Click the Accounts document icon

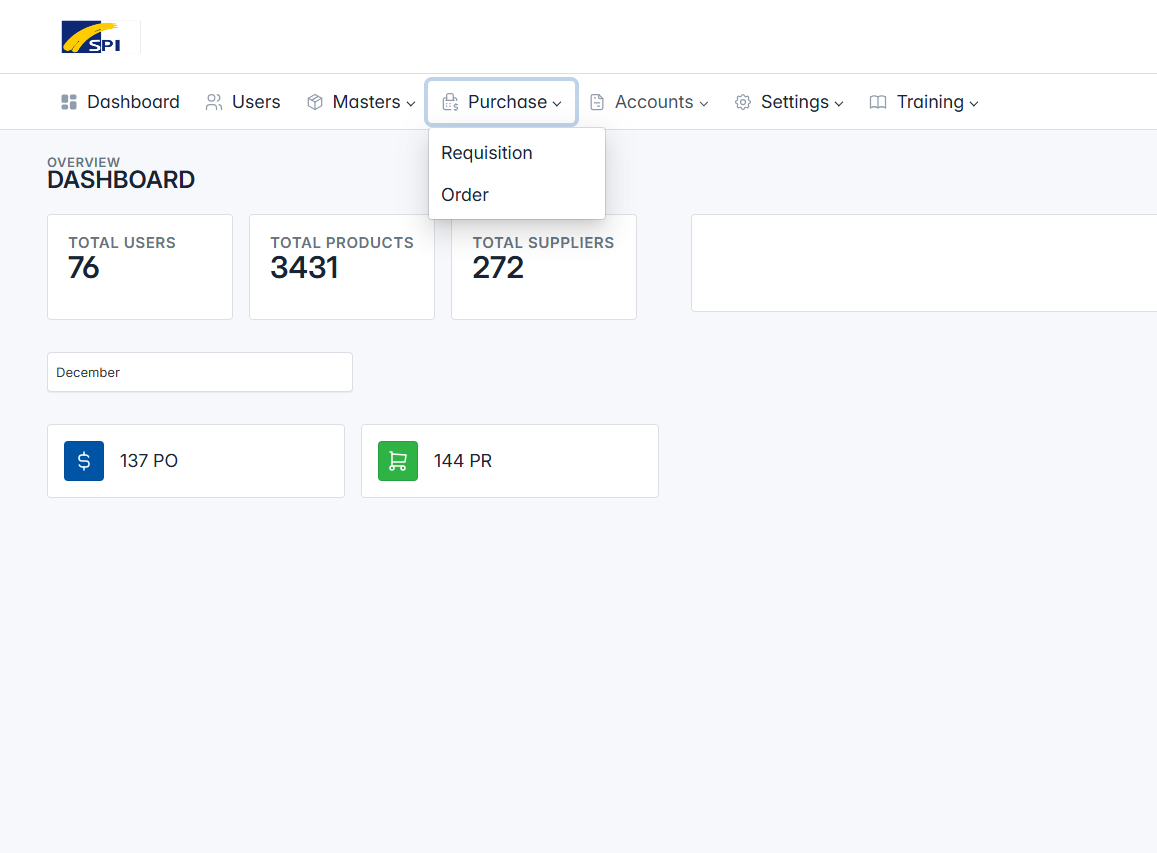[x=597, y=102]
